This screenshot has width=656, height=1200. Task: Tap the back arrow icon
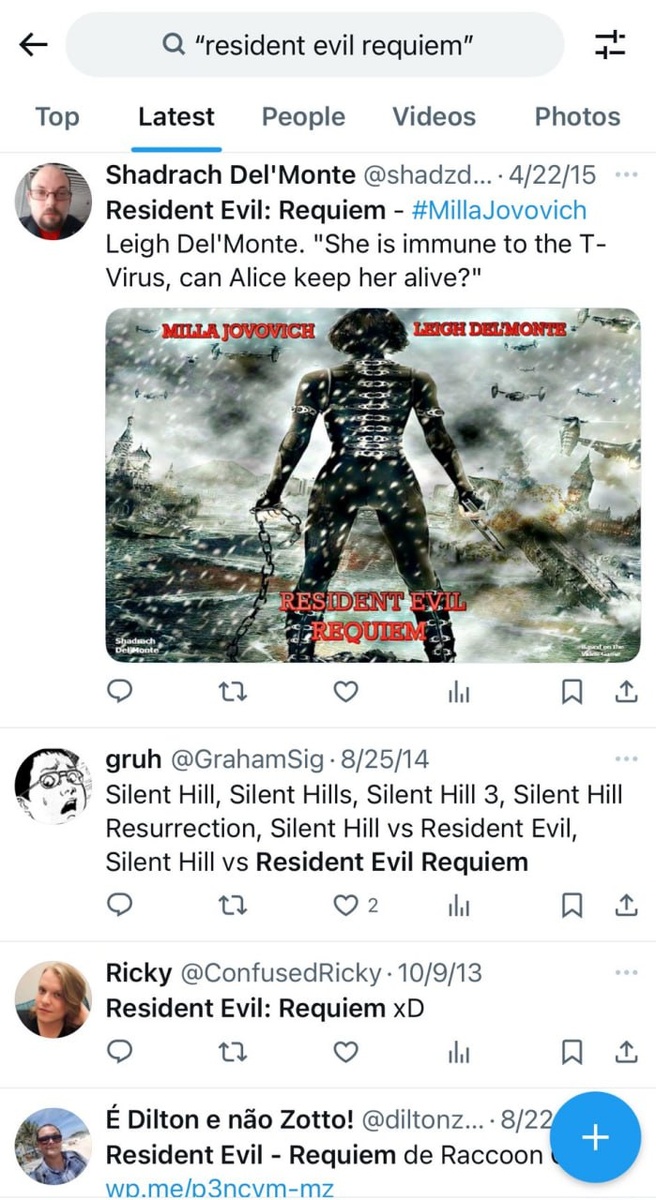(x=33, y=45)
